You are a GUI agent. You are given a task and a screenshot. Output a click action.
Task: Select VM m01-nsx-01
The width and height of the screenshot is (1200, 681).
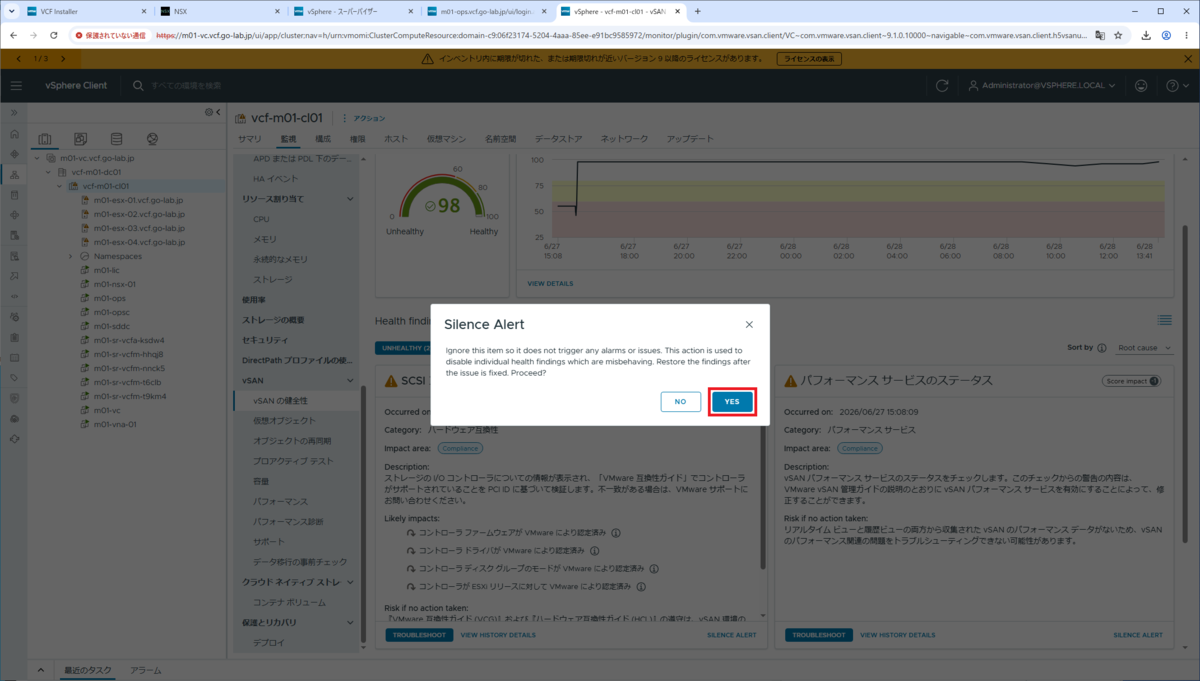point(115,284)
